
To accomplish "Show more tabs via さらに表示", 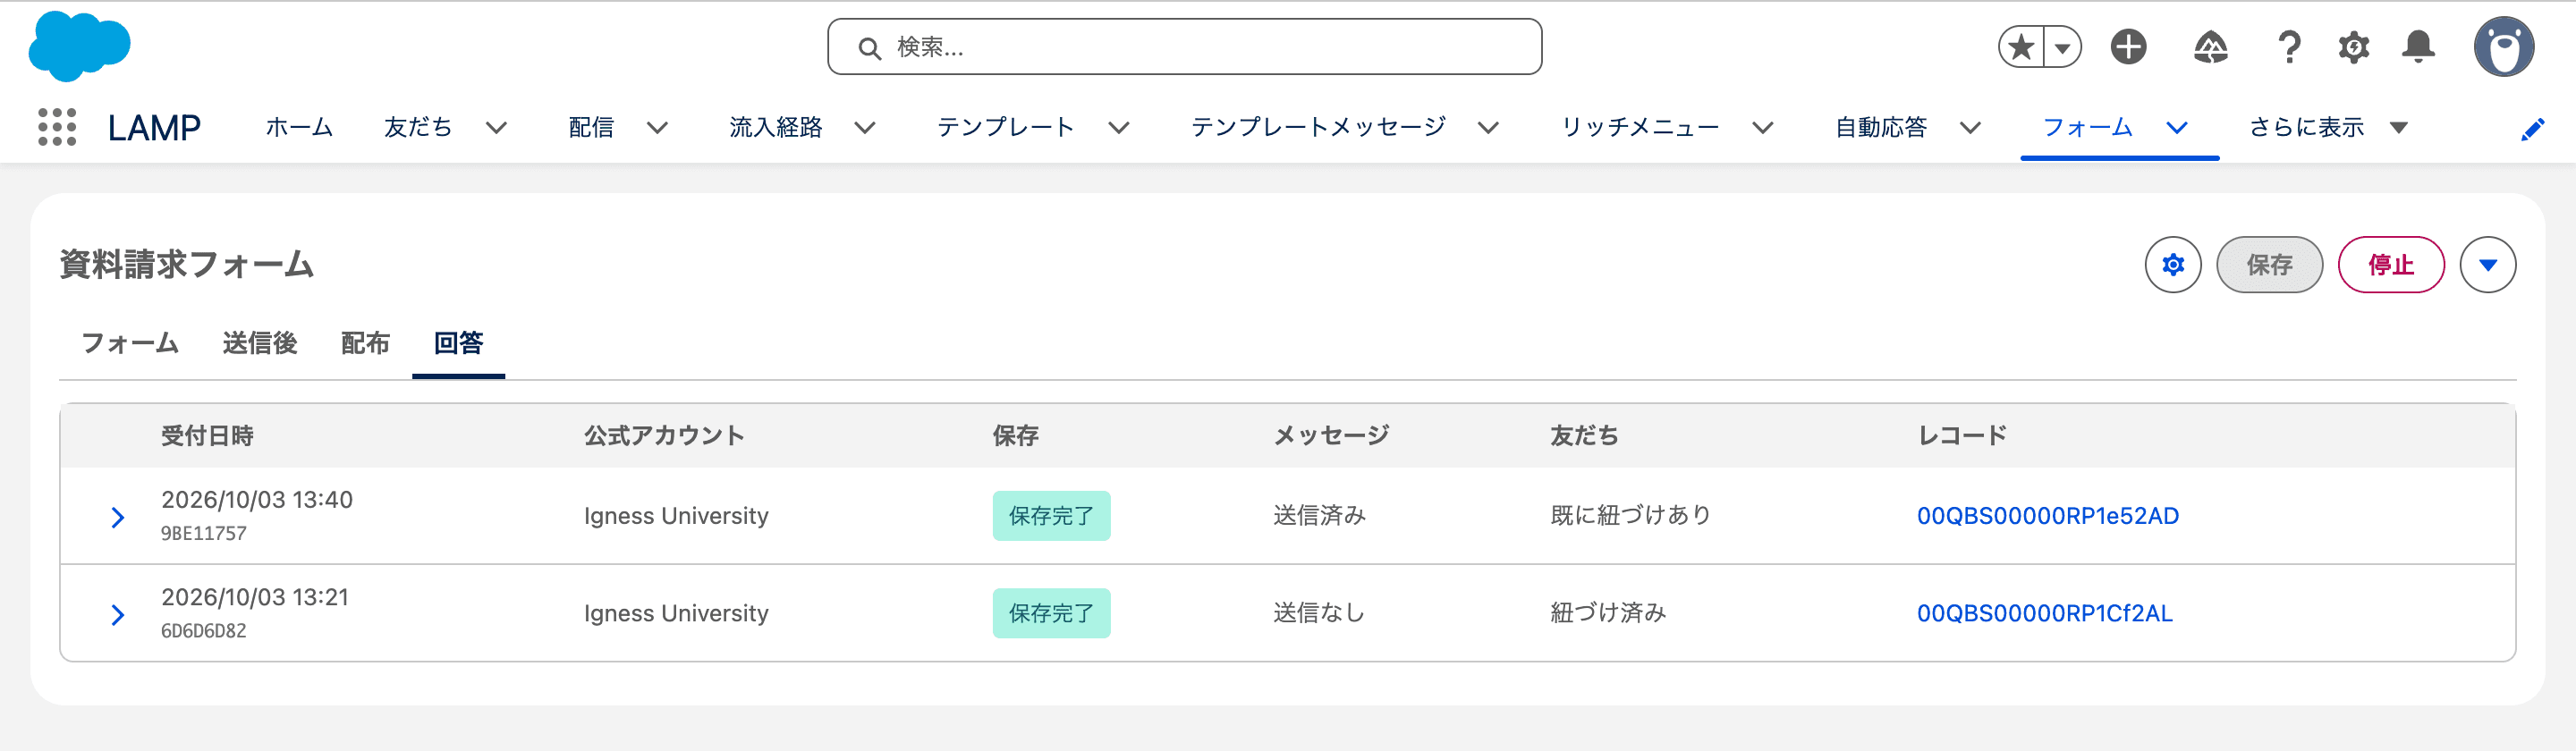I will (x=2327, y=127).
